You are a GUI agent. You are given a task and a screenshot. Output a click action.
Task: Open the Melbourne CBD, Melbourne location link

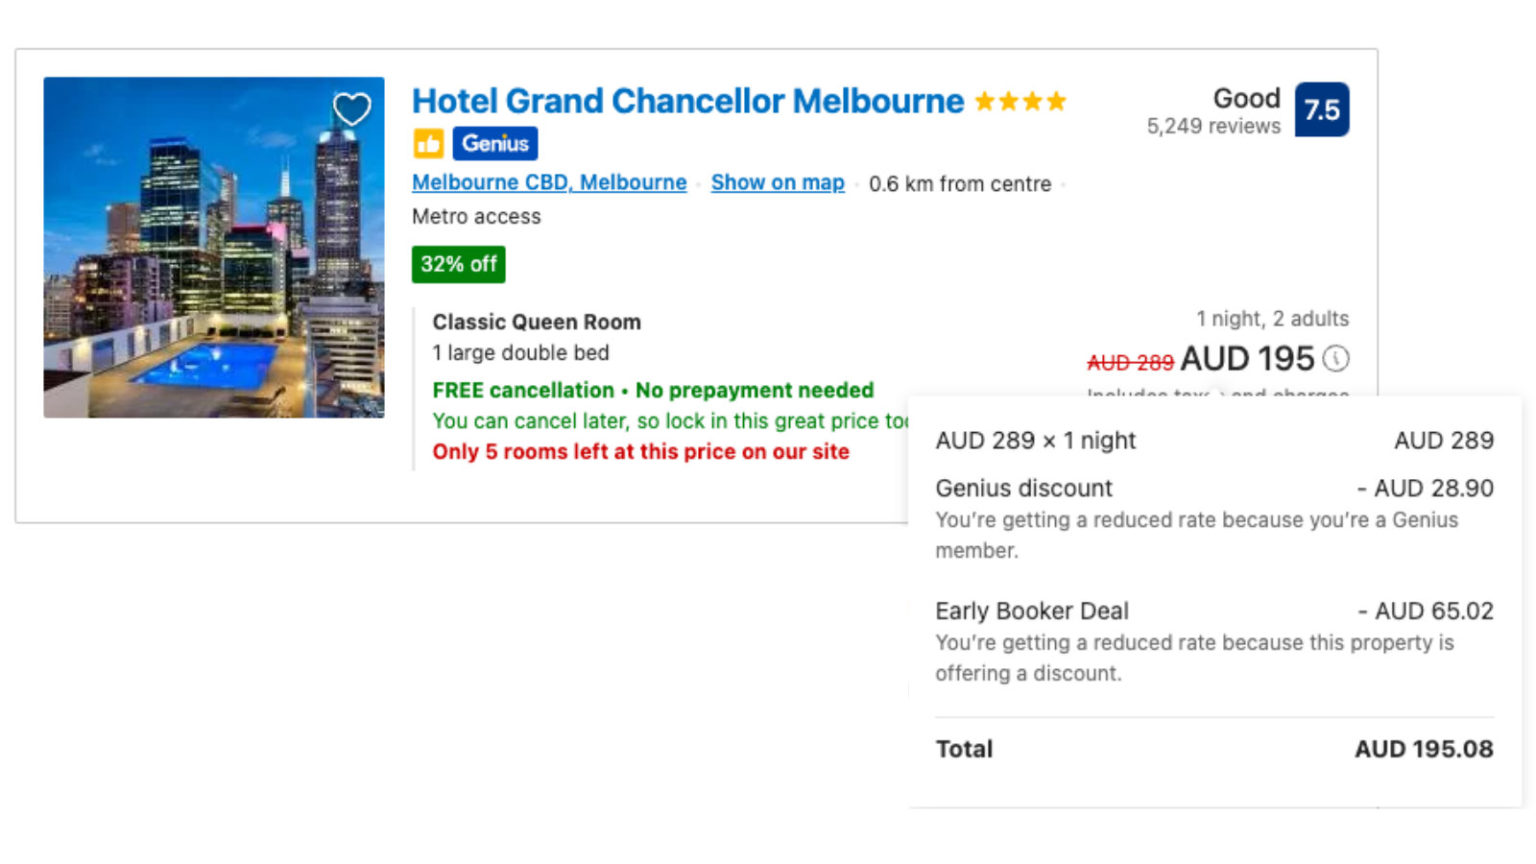coord(549,183)
